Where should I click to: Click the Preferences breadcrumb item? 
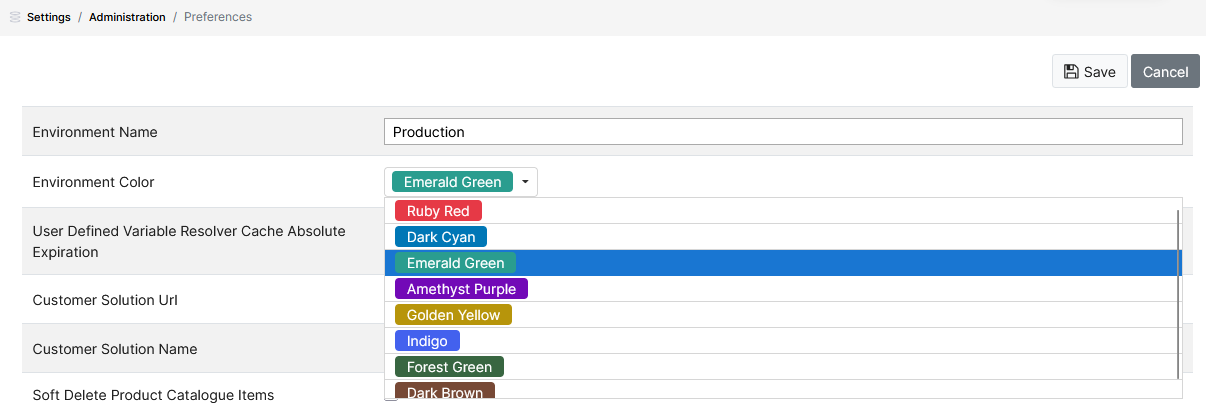[x=218, y=17]
